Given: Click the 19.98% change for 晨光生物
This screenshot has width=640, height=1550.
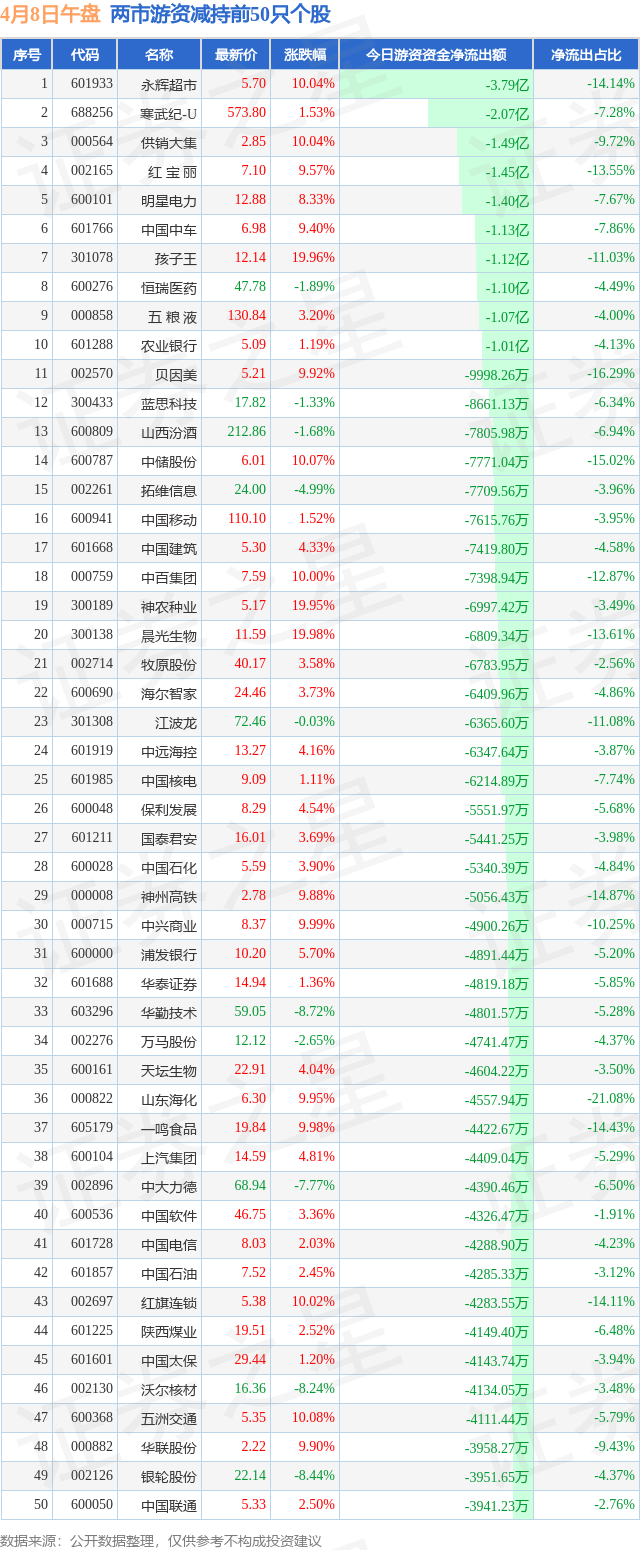Looking at the screenshot, I should [x=313, y=636].
